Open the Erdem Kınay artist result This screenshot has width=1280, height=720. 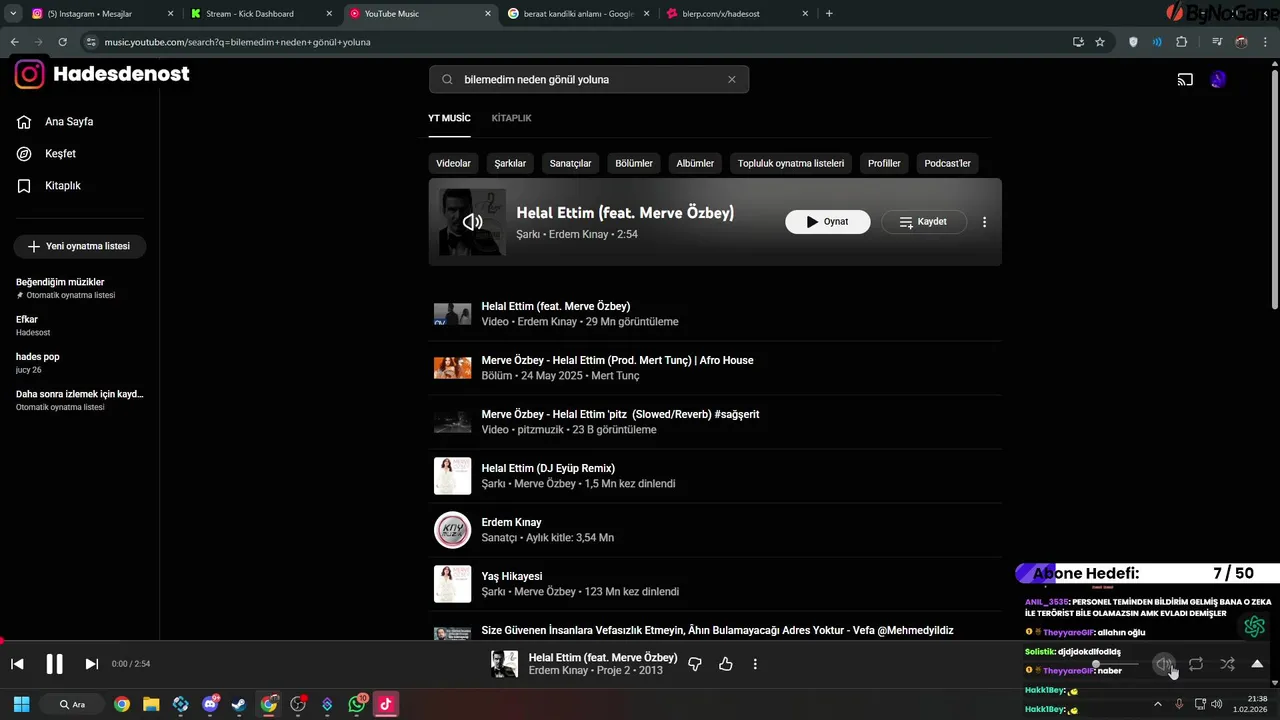coord(714,530)
